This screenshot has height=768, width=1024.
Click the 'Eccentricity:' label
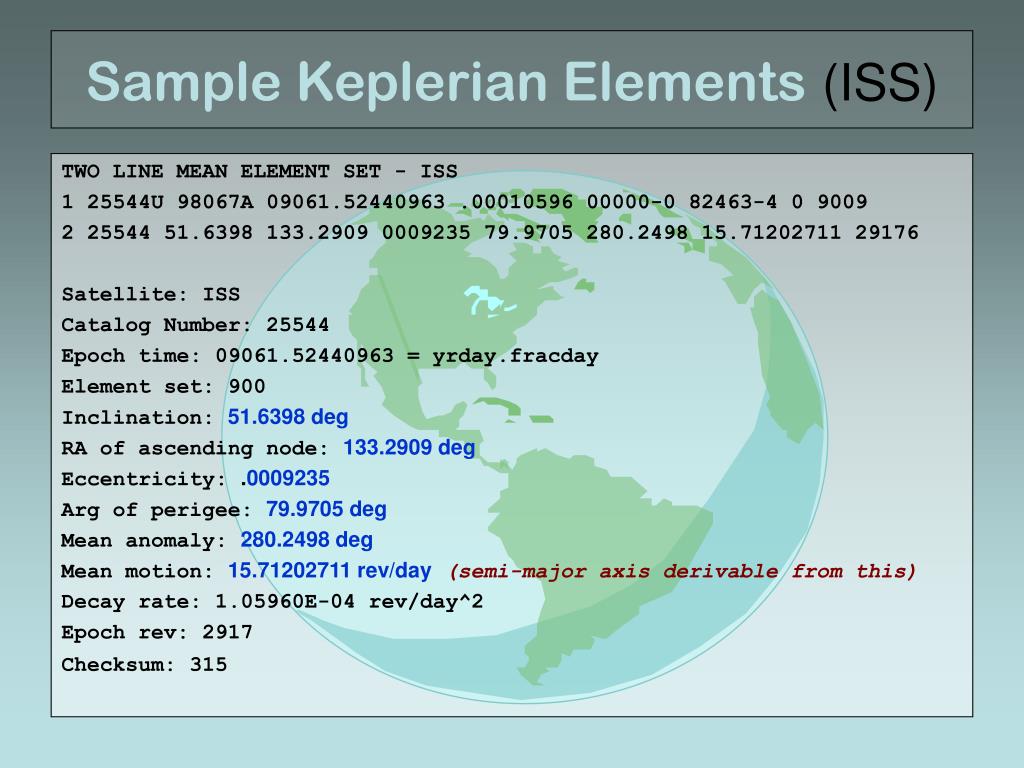pos(144,479)
